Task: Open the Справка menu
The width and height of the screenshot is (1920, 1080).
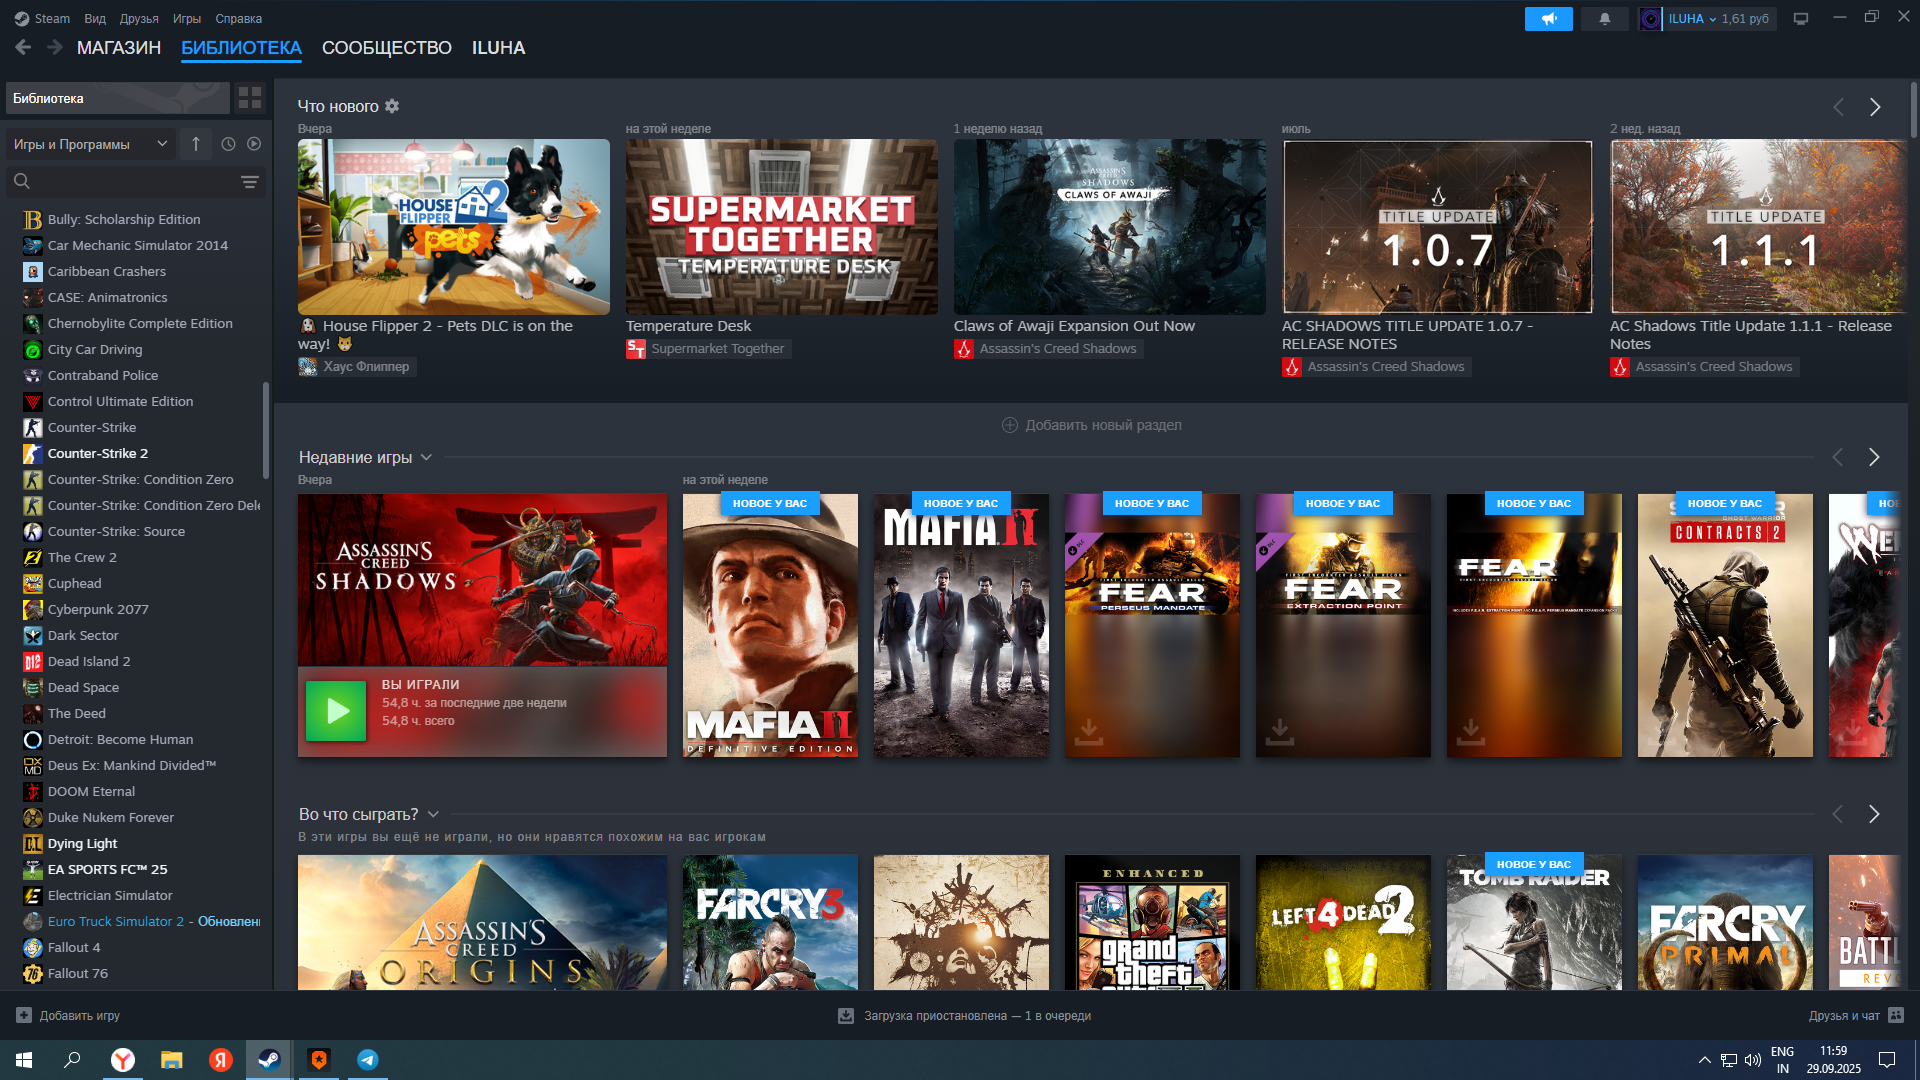Action: (x=239, y=19)
